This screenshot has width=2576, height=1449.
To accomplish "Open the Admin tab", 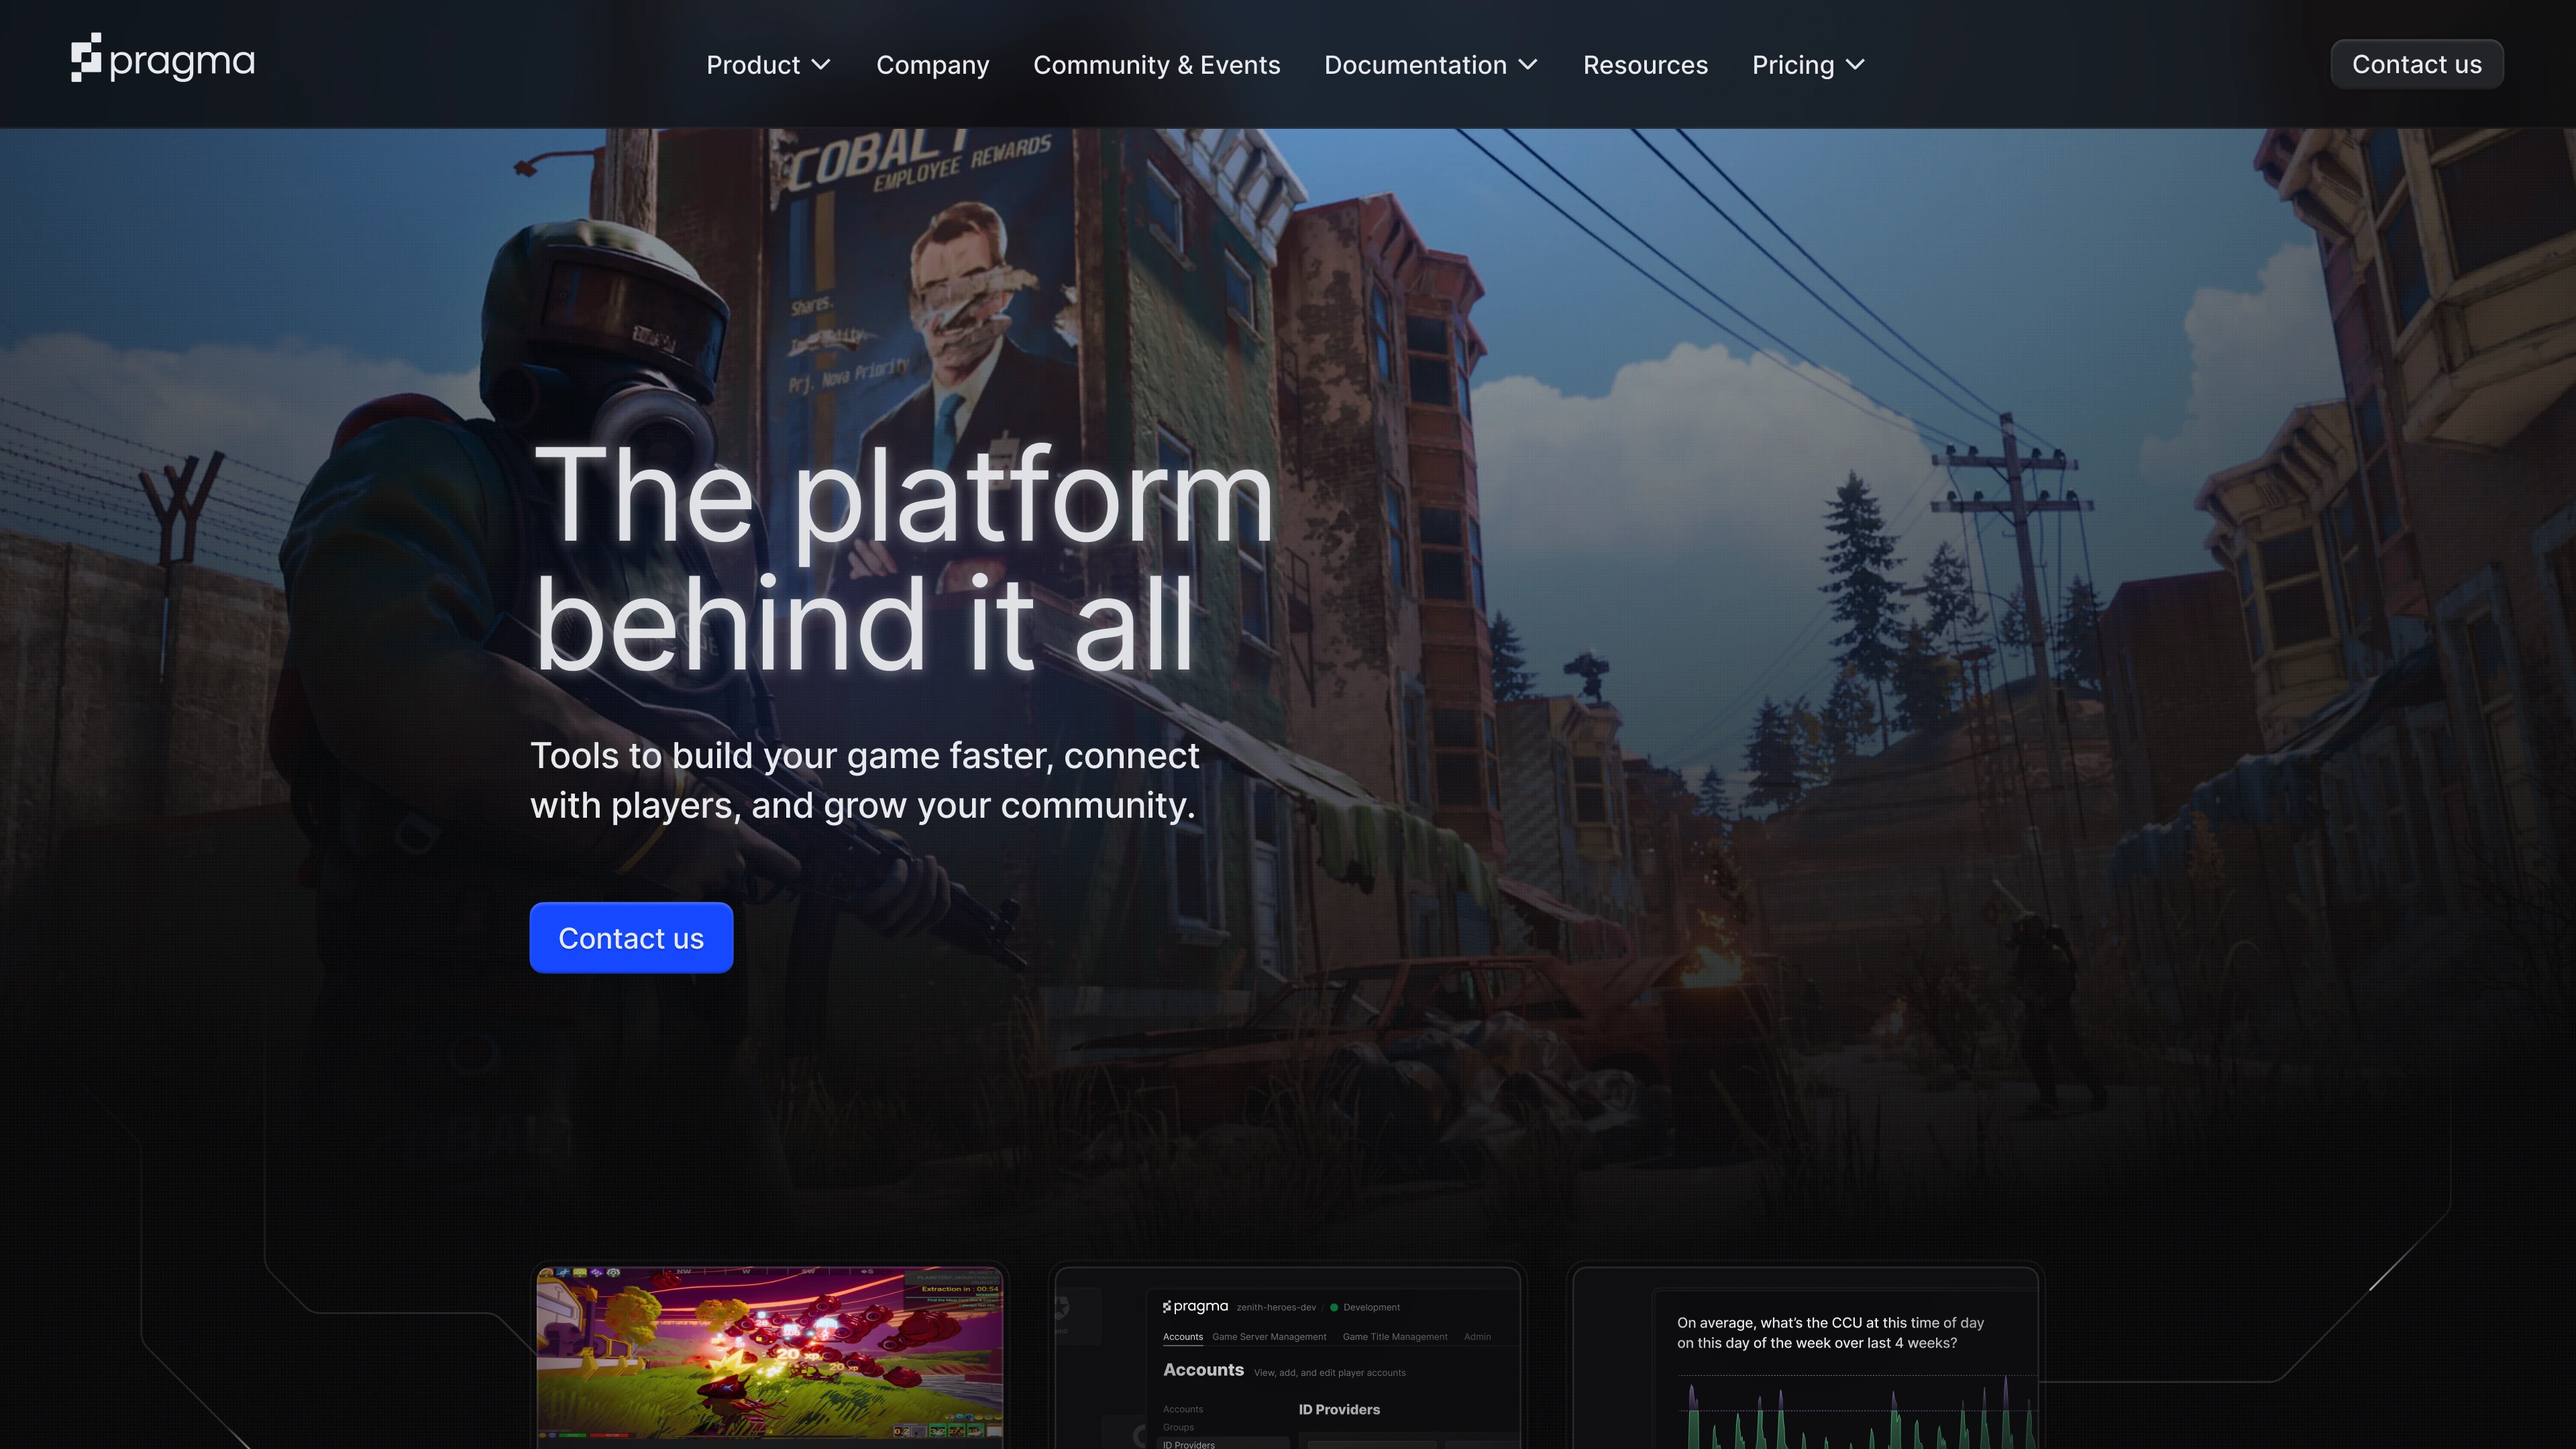I will [x=1477, y=1337].
